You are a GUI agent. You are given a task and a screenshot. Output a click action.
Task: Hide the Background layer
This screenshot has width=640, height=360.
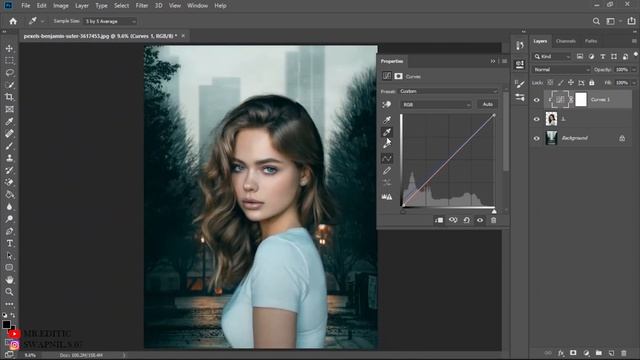537,138
